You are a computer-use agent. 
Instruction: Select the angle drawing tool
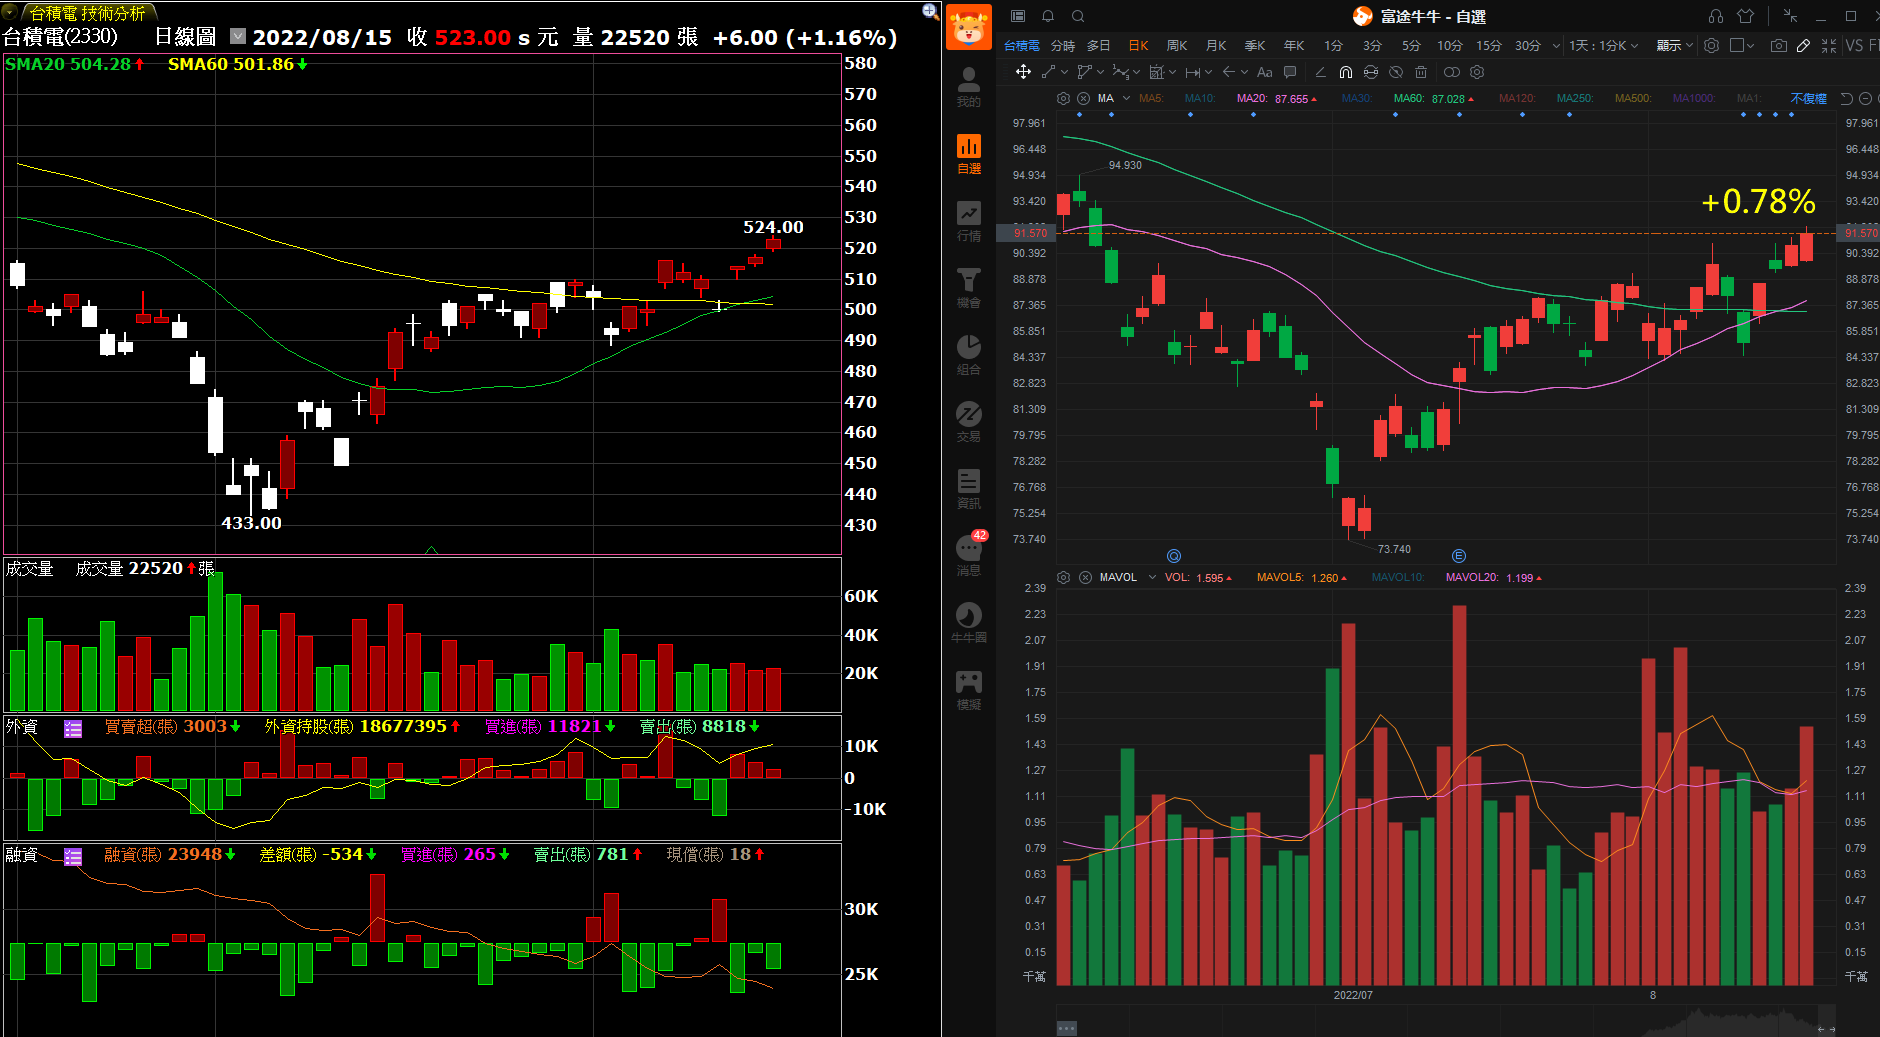click(1320, 72)
